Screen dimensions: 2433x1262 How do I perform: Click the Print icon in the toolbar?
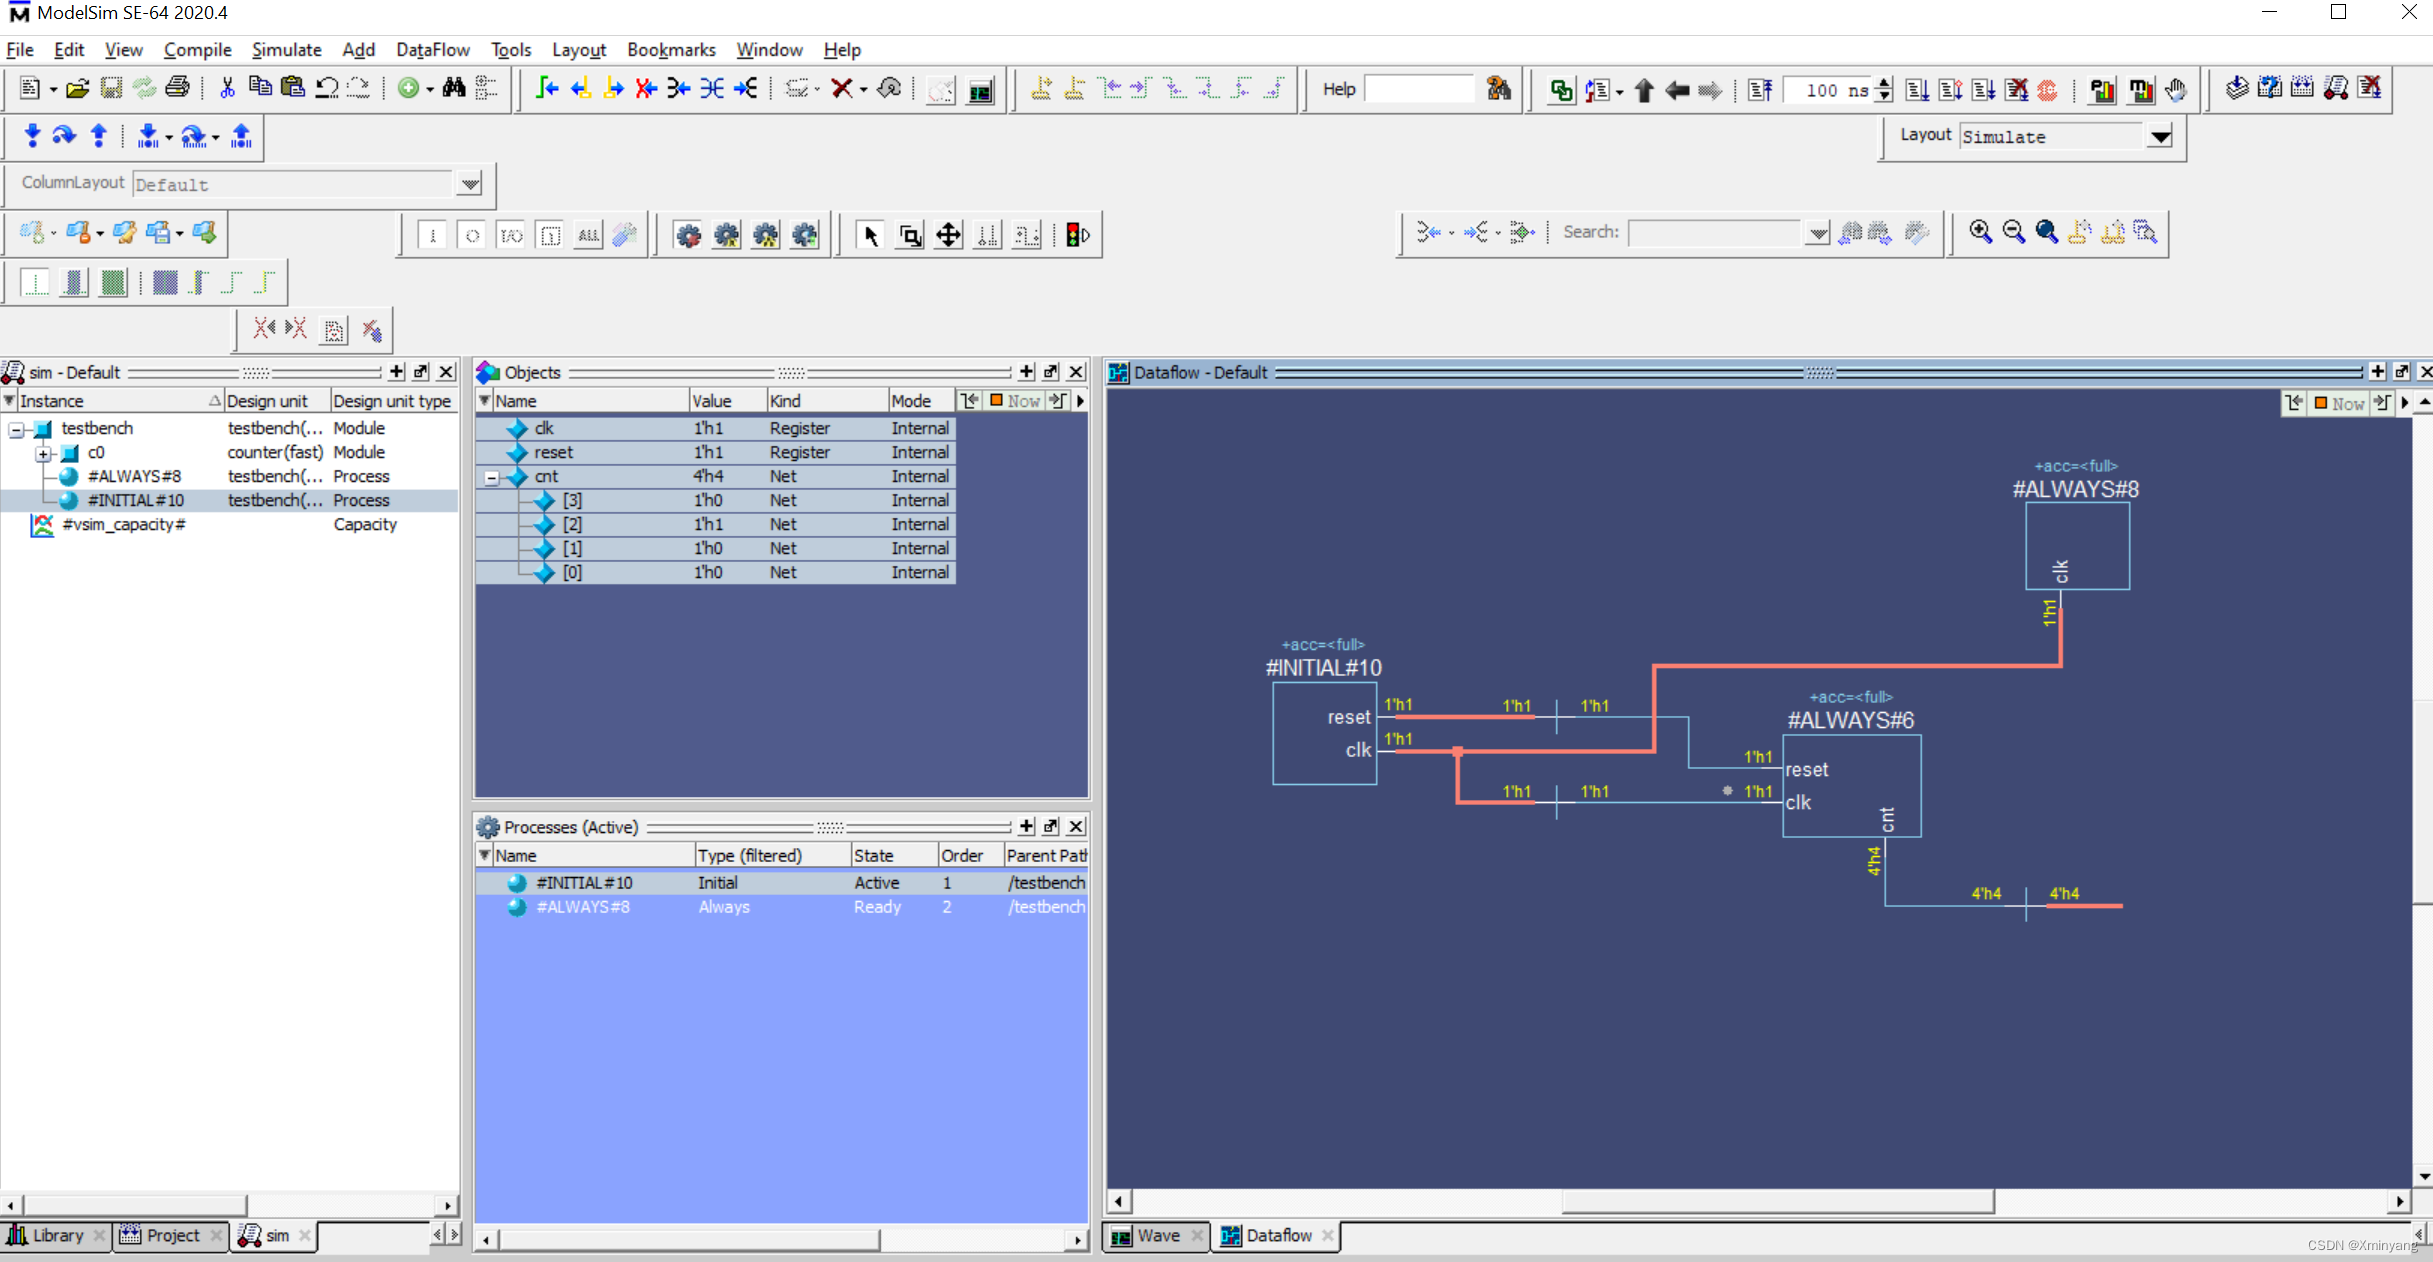177,88
